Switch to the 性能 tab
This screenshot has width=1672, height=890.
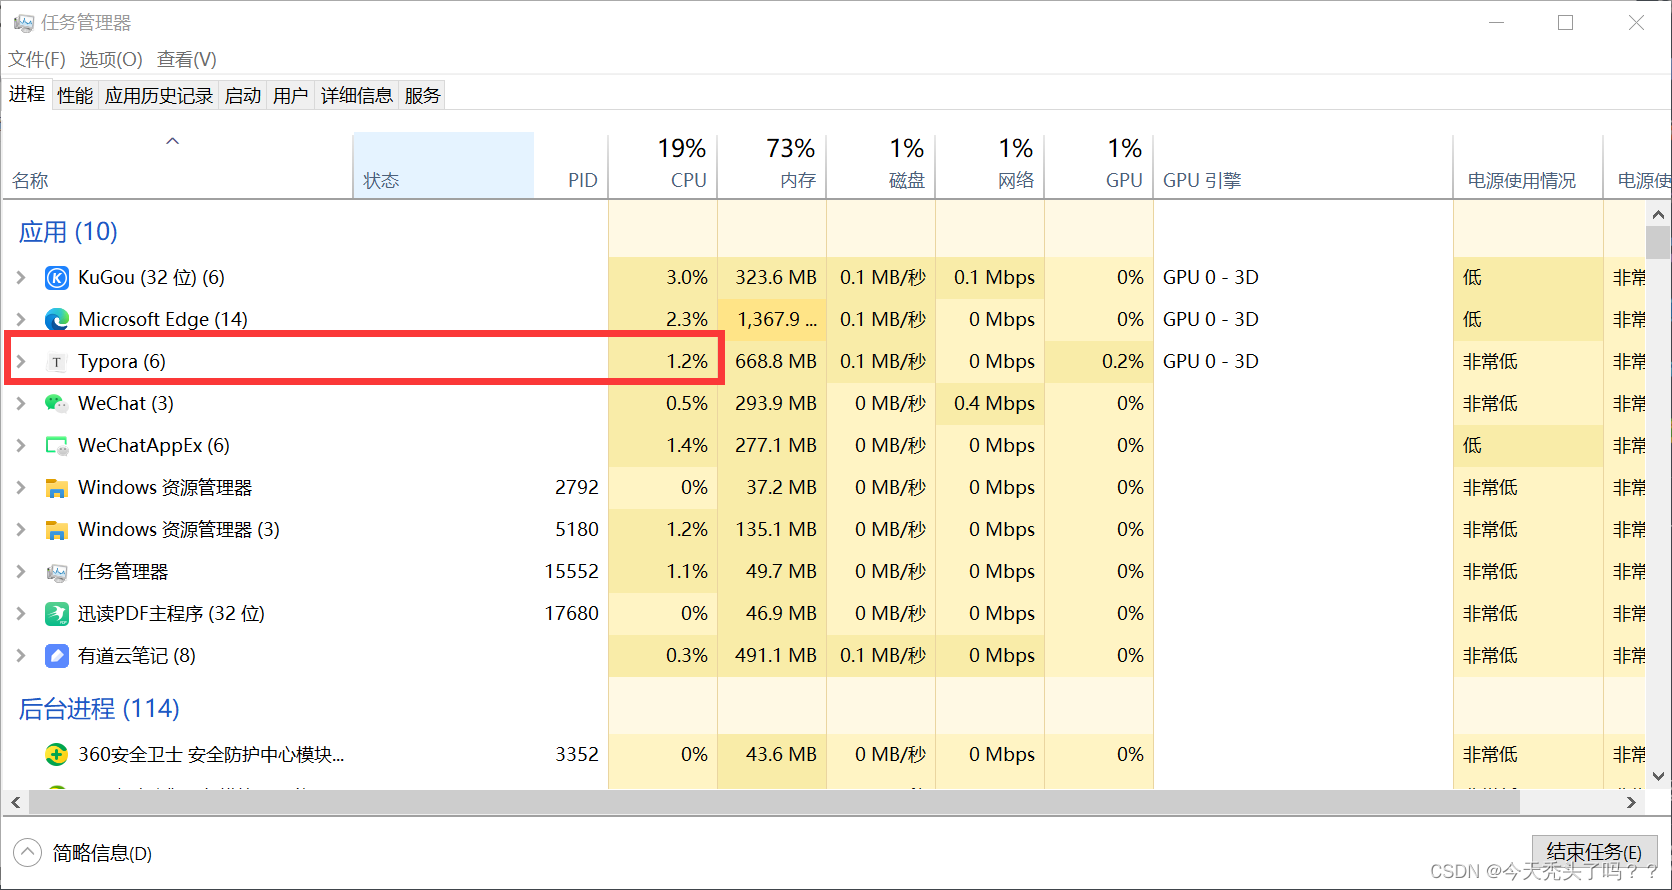coord(75,96)
